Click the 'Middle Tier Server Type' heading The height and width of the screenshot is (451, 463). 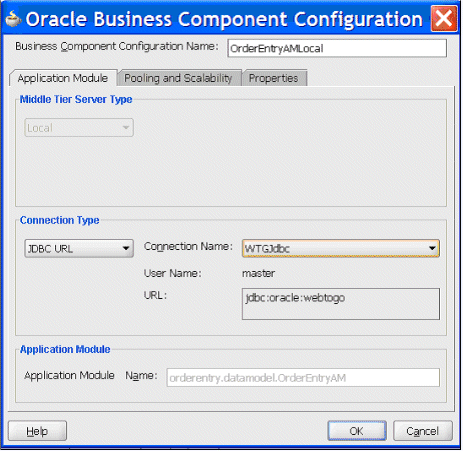pos(76,99)
